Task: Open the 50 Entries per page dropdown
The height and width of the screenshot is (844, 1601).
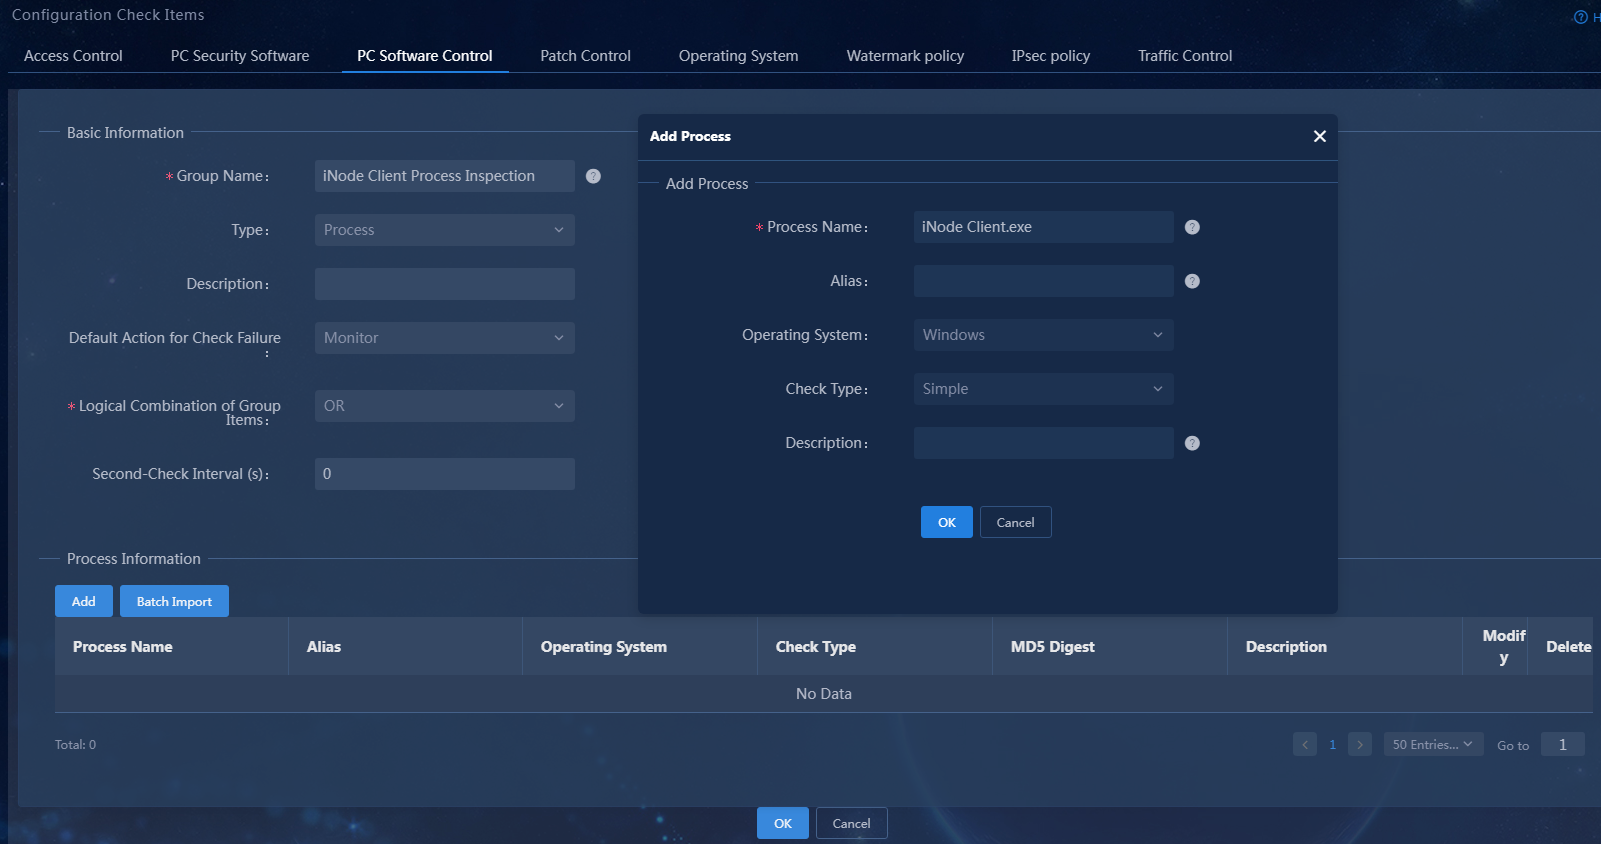Action: (1433, 744)
